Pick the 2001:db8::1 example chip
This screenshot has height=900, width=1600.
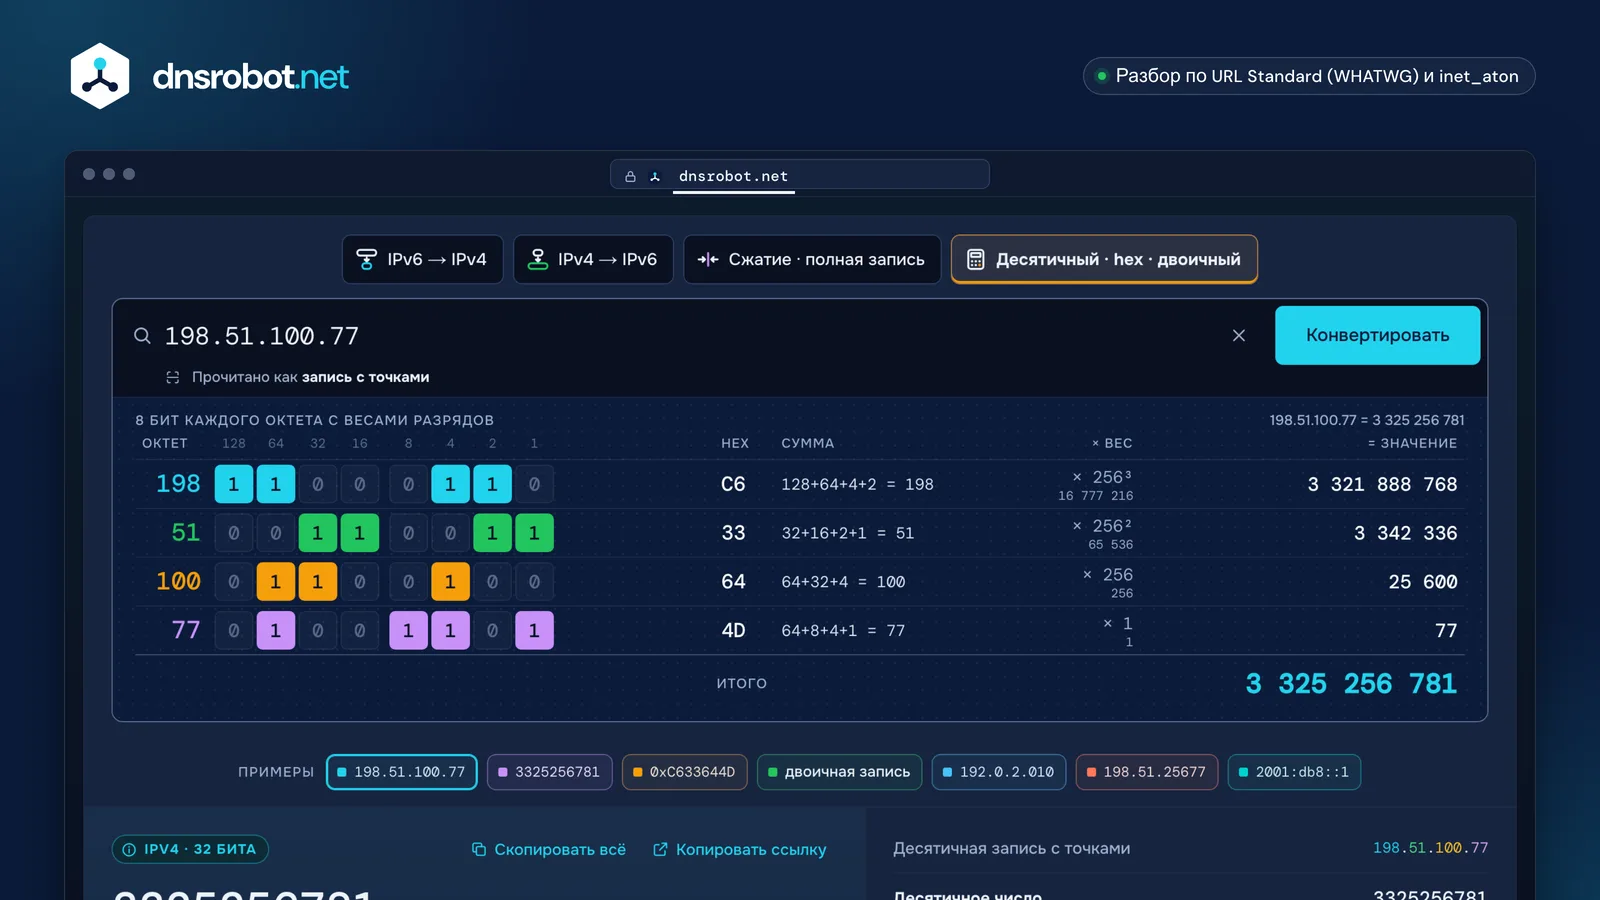(x=1294, y=772)
